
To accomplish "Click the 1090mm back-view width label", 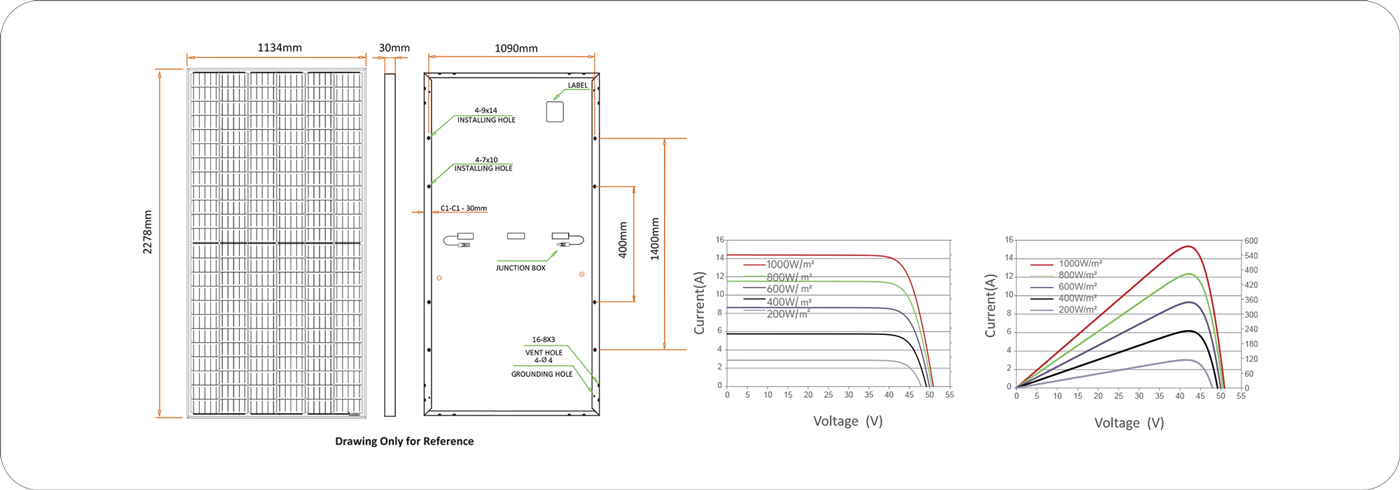I will [516, 48].
